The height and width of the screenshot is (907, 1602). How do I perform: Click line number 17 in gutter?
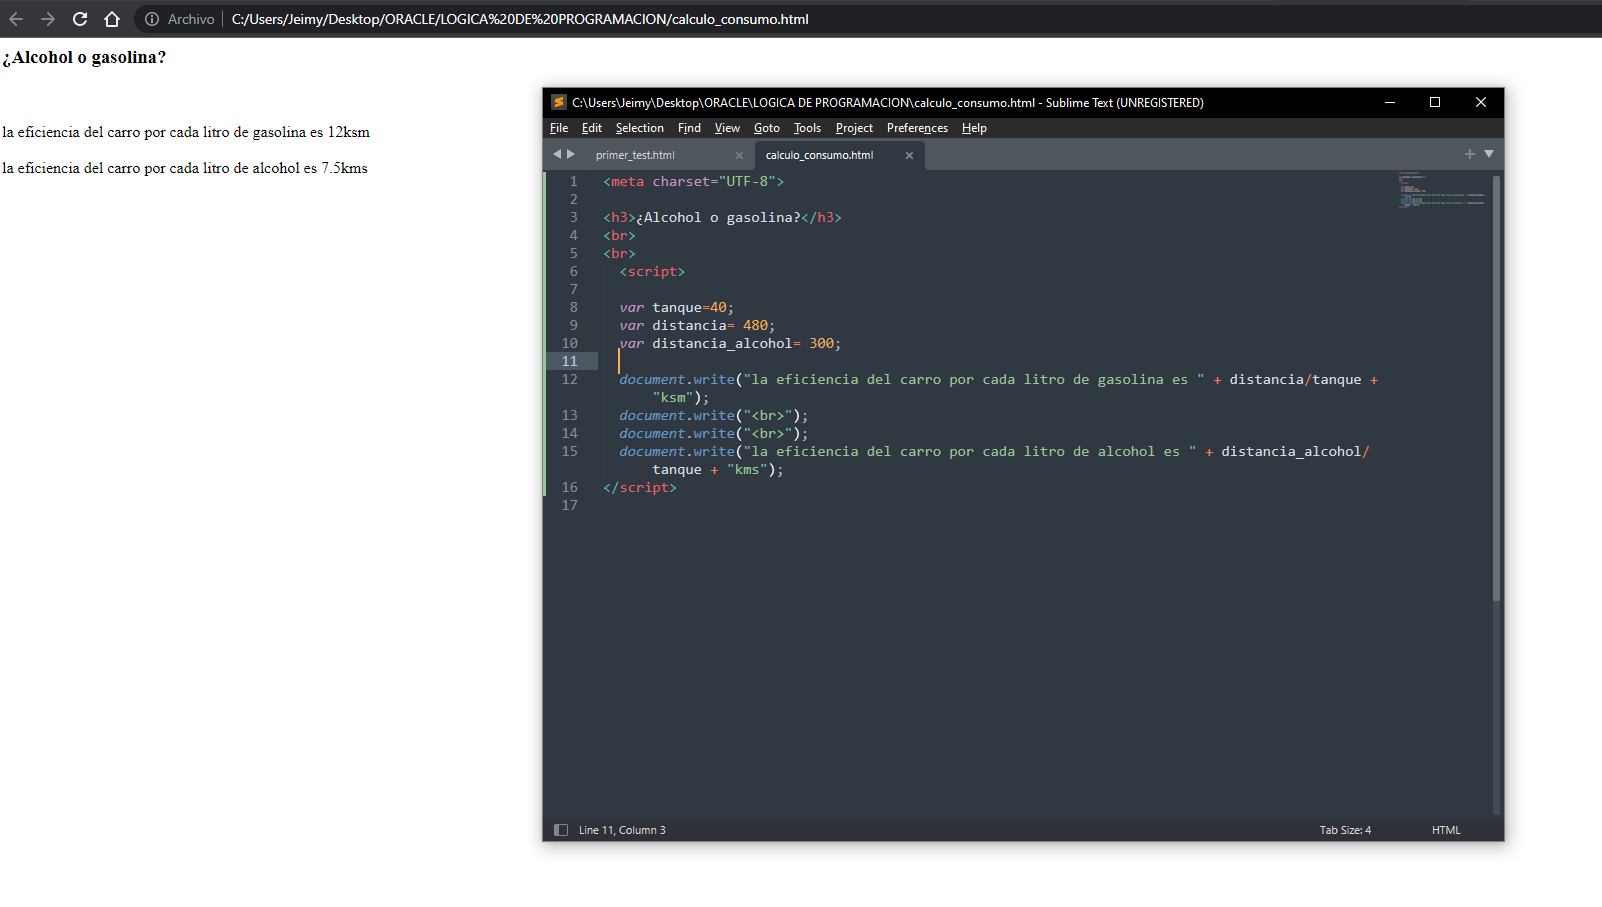[x=570, y=505]
